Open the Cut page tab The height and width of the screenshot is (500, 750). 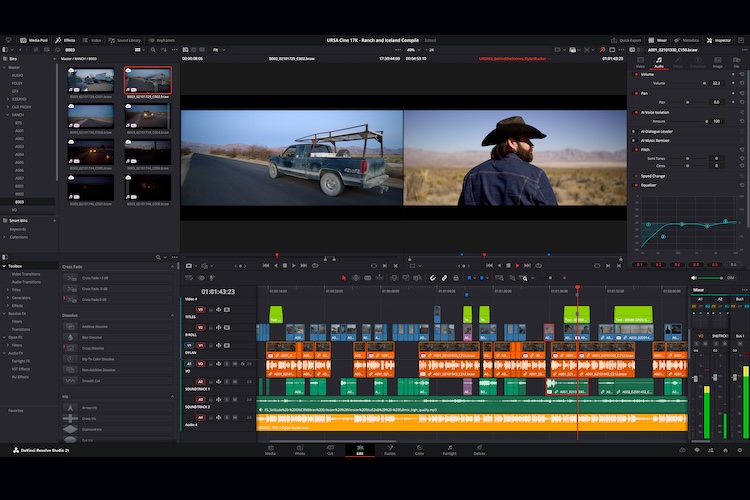point(330,450)
